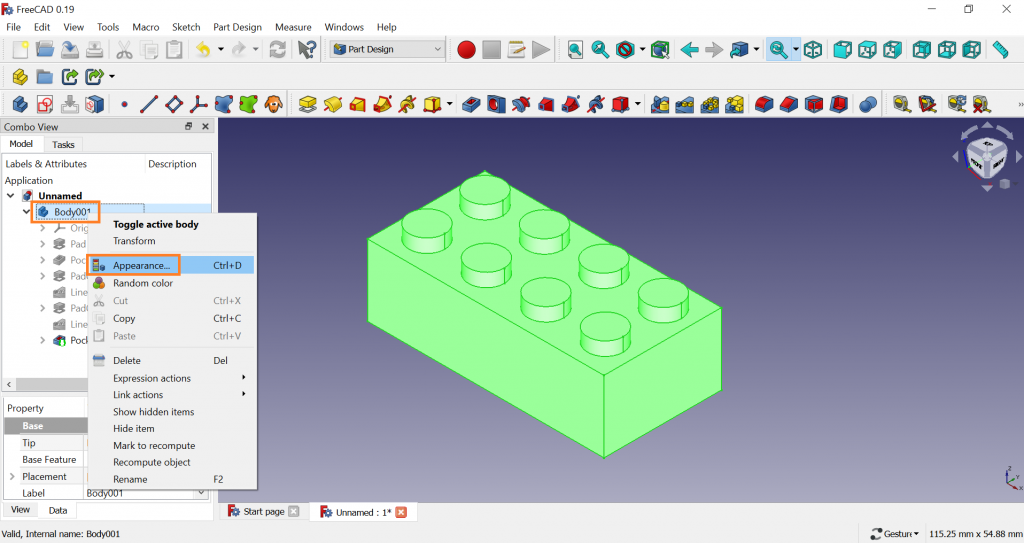The height and width of the screenshot is (543, 1024).
Task: Pick Random color from the context menu
Action: pos(143,283)
